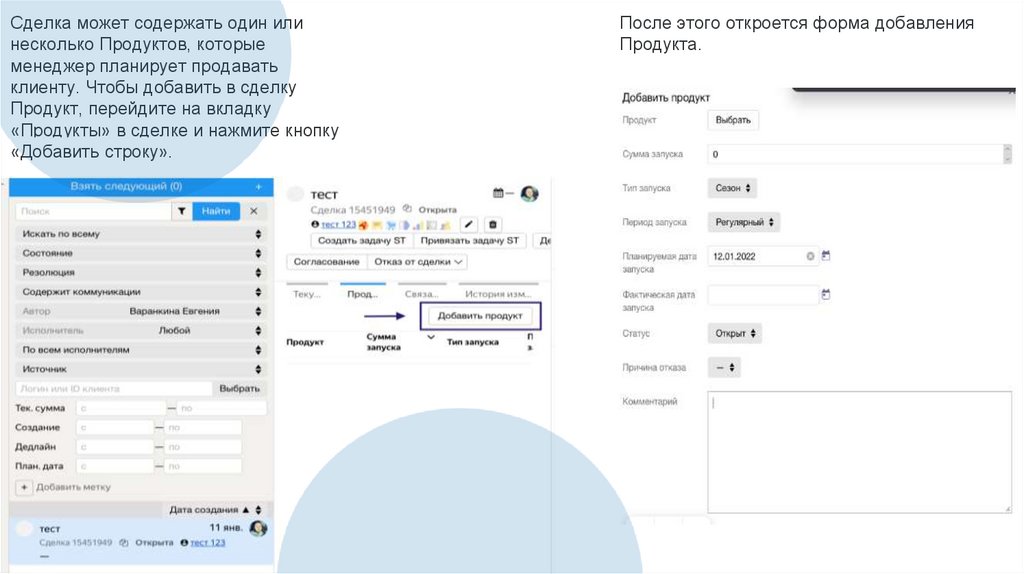Viewport: 1024px width, 574px height.
Task: Switch to the История изм... tab
Action: [x=498, y=294]
